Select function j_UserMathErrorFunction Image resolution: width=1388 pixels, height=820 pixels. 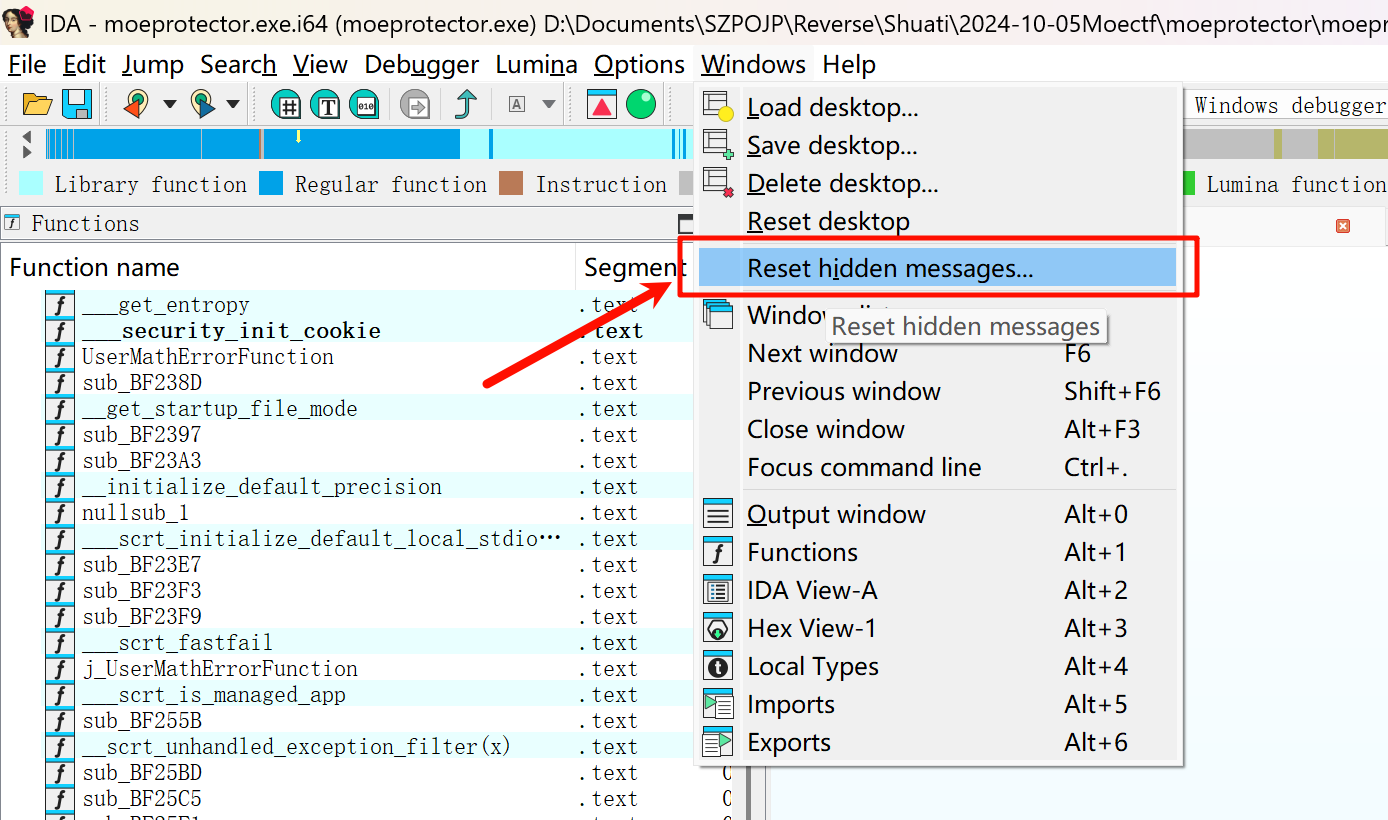(x=220, y=669)
